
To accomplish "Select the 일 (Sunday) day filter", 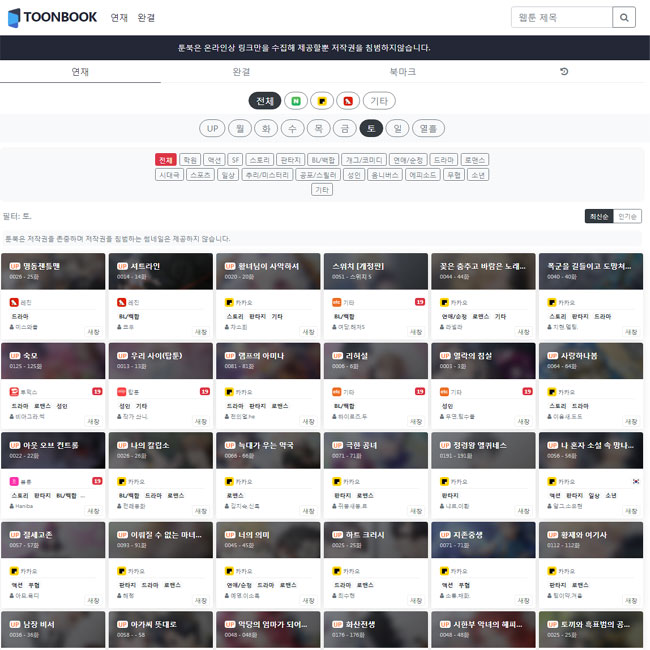I will click(397, 129).
